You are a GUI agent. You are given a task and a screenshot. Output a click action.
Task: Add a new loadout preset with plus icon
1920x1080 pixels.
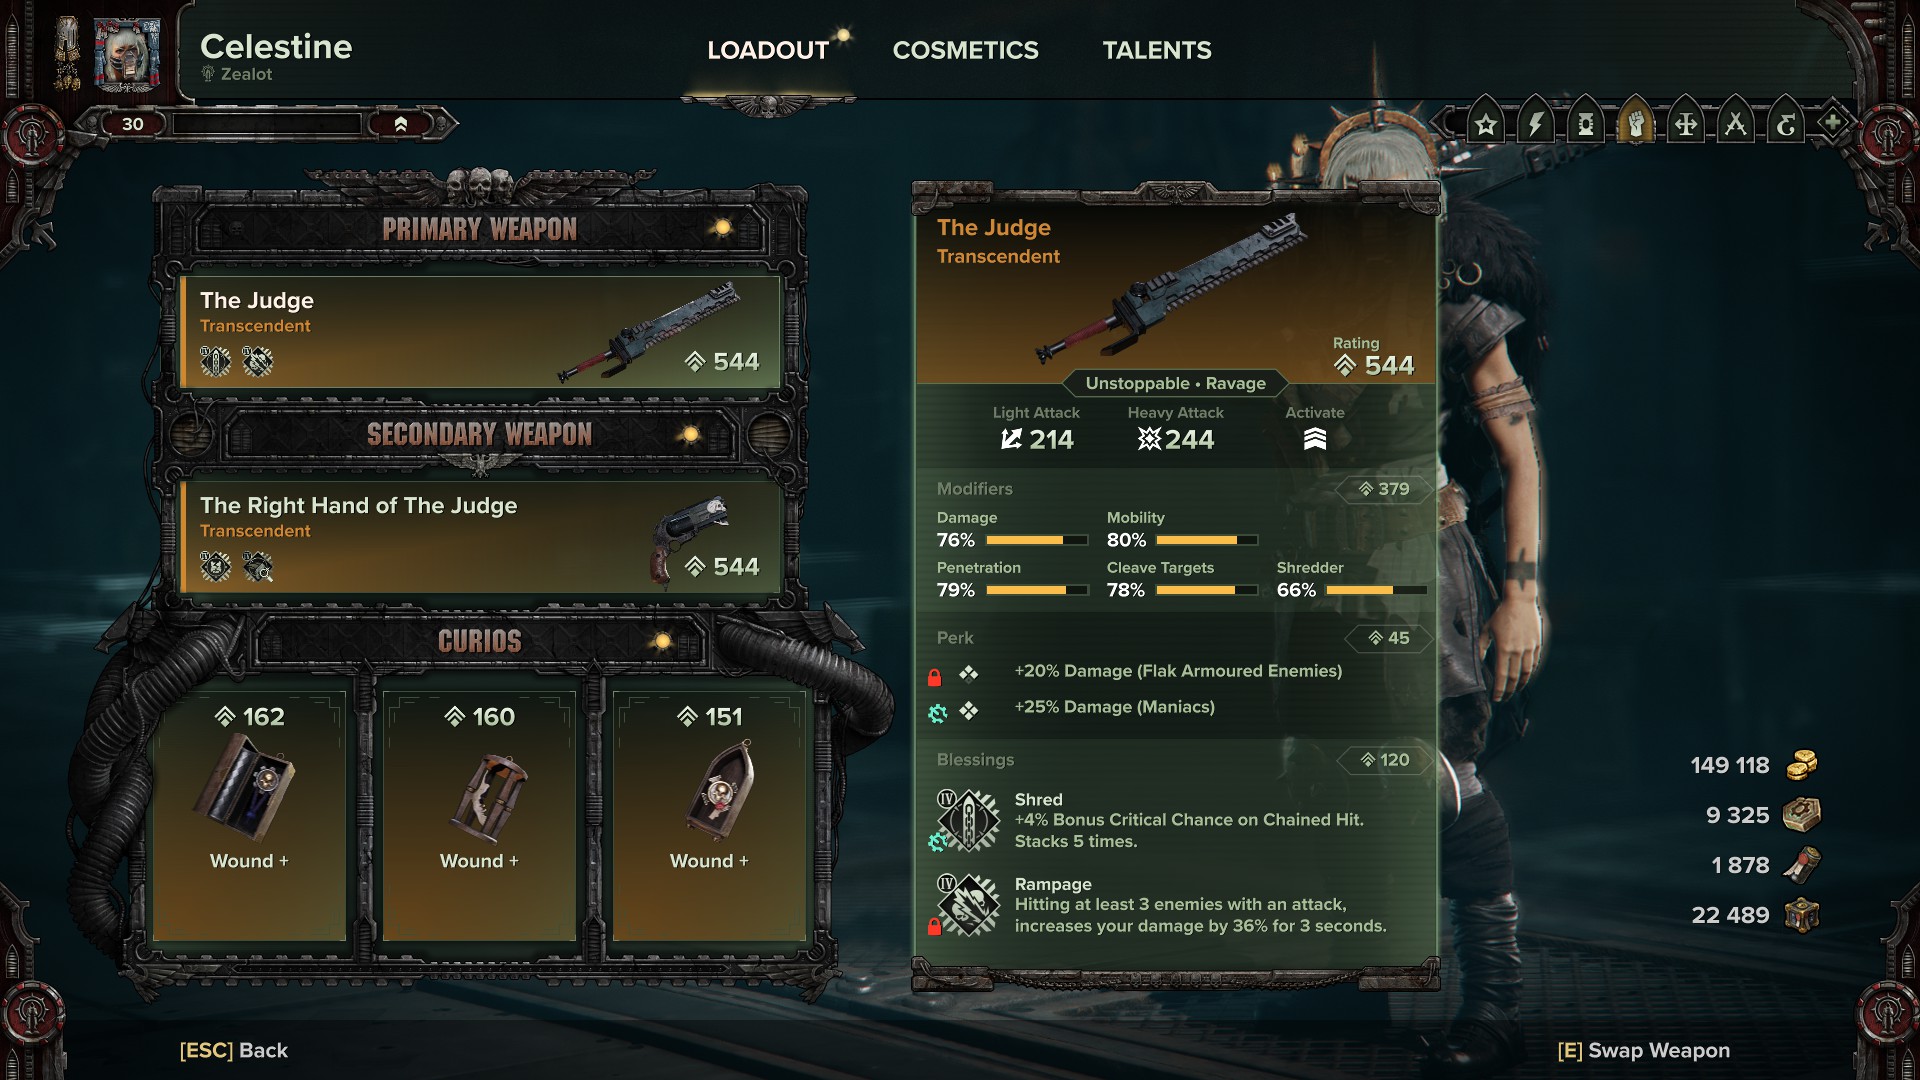[1833, 124]
